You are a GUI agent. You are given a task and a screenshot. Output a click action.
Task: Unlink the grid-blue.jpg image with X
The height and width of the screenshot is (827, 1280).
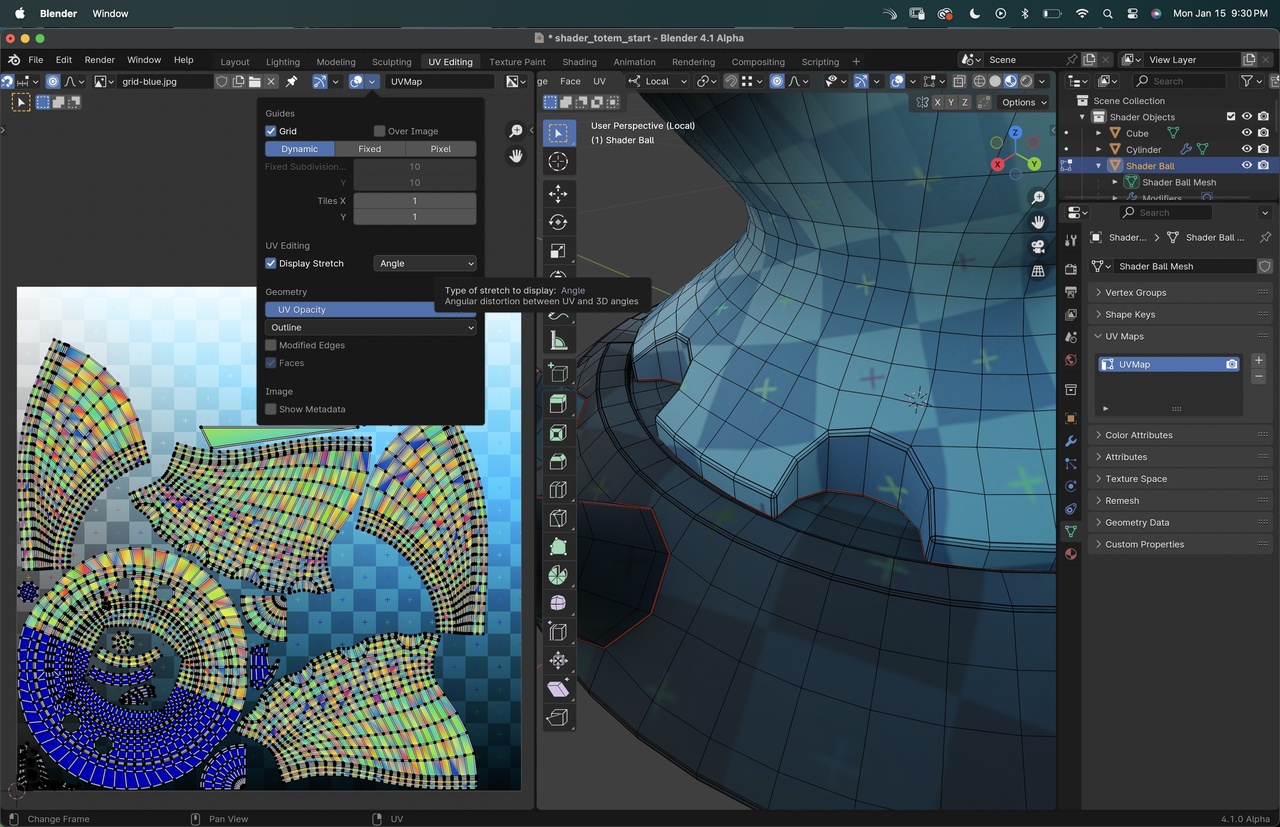point(271,81)
